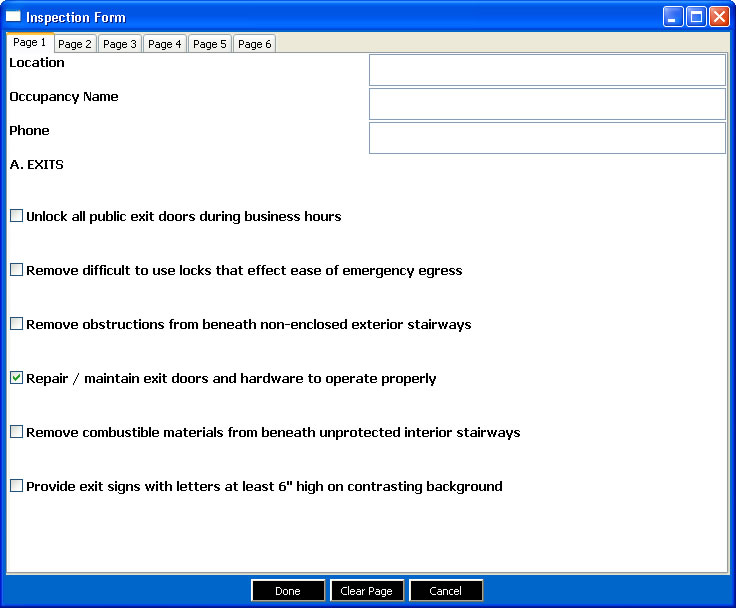This screenshot has height=608, width=736.
Task: Click into the Occupancy Name field
Action: [547, 104]
